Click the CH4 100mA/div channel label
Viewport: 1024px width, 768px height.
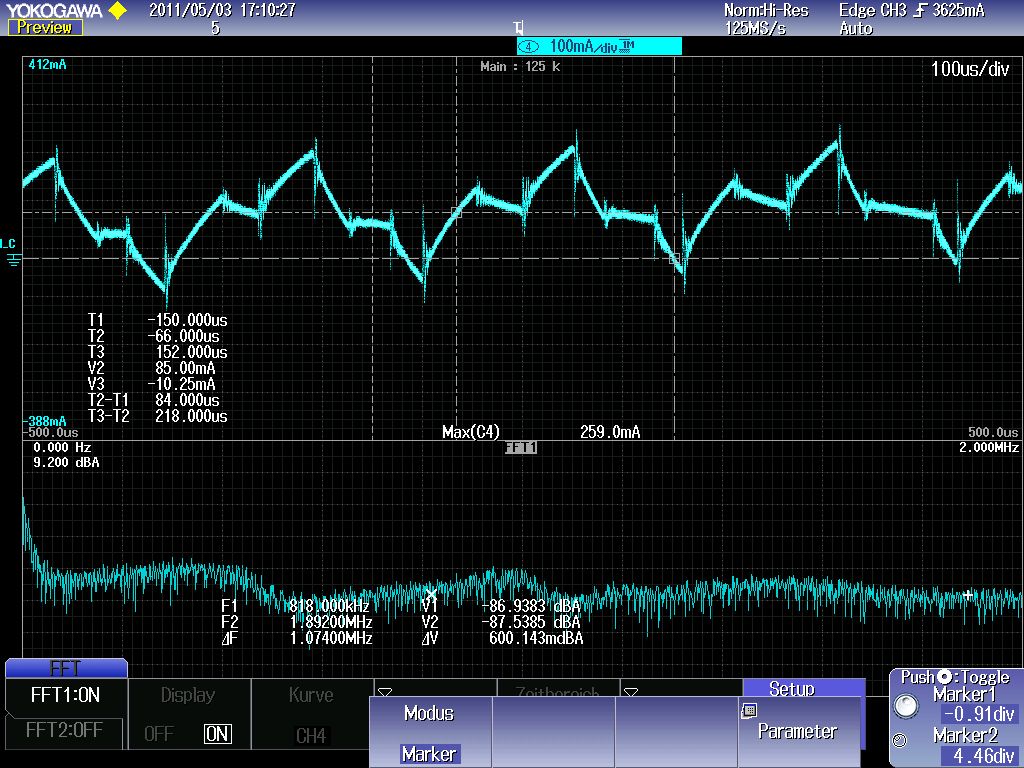tap(599, 46)
